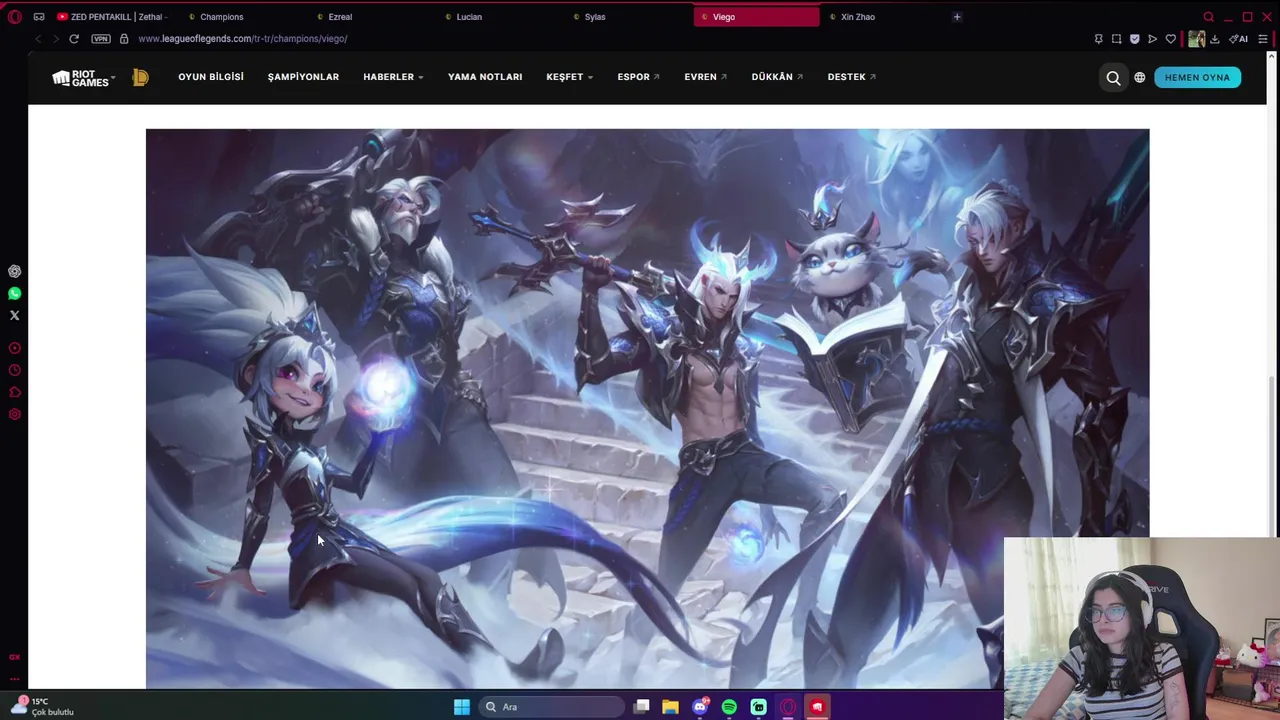This screenshot has height=720, width=1280.
Task: Open the ad blocker shield icon
Action: click(x=1134, y=39)
